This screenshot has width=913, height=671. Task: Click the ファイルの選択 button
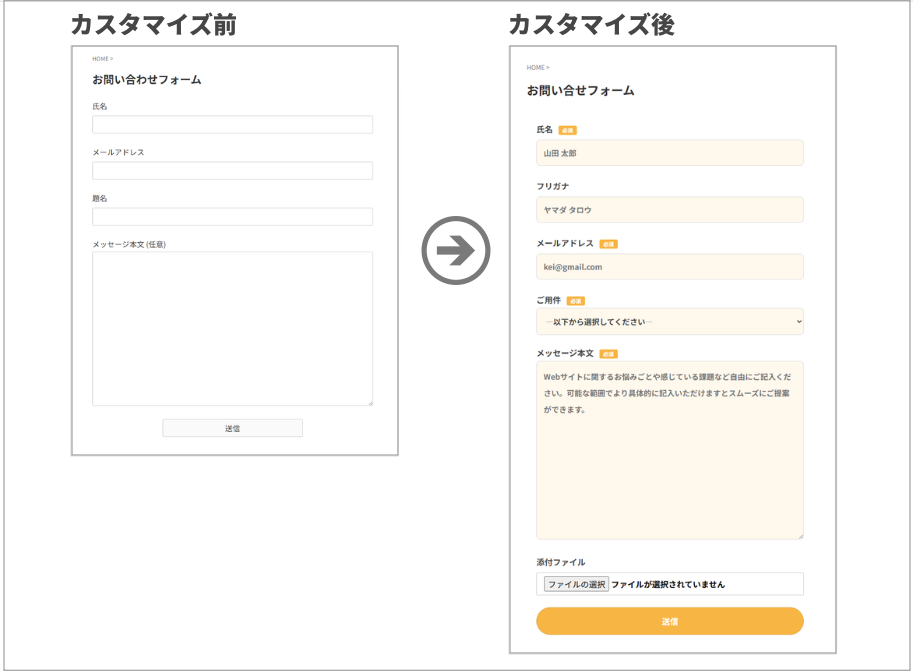(x=576, y=584)
